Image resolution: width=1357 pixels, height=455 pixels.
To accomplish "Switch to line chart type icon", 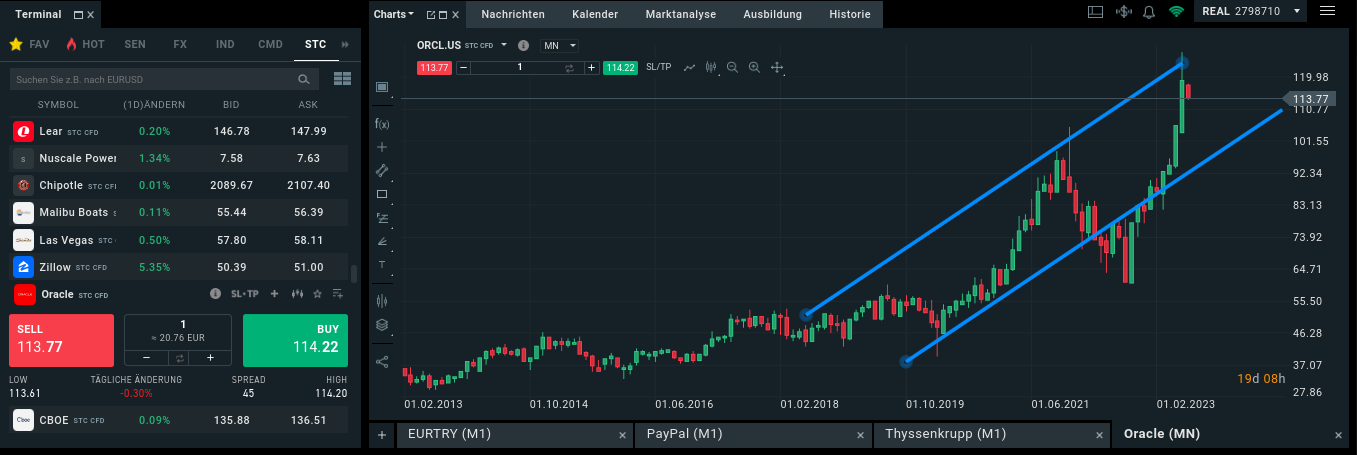I will 689,67.
